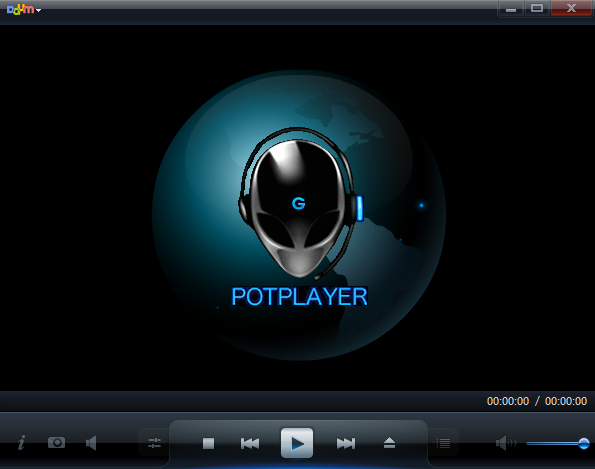Click the total duration 00:00:00 display

pyautogui.click(x=566, y=401)
